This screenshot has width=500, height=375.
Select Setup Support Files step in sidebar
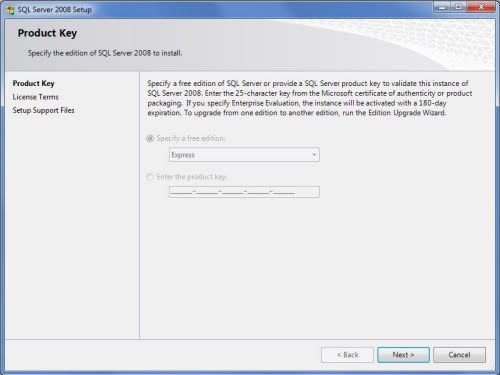click(x=43, y=110)
